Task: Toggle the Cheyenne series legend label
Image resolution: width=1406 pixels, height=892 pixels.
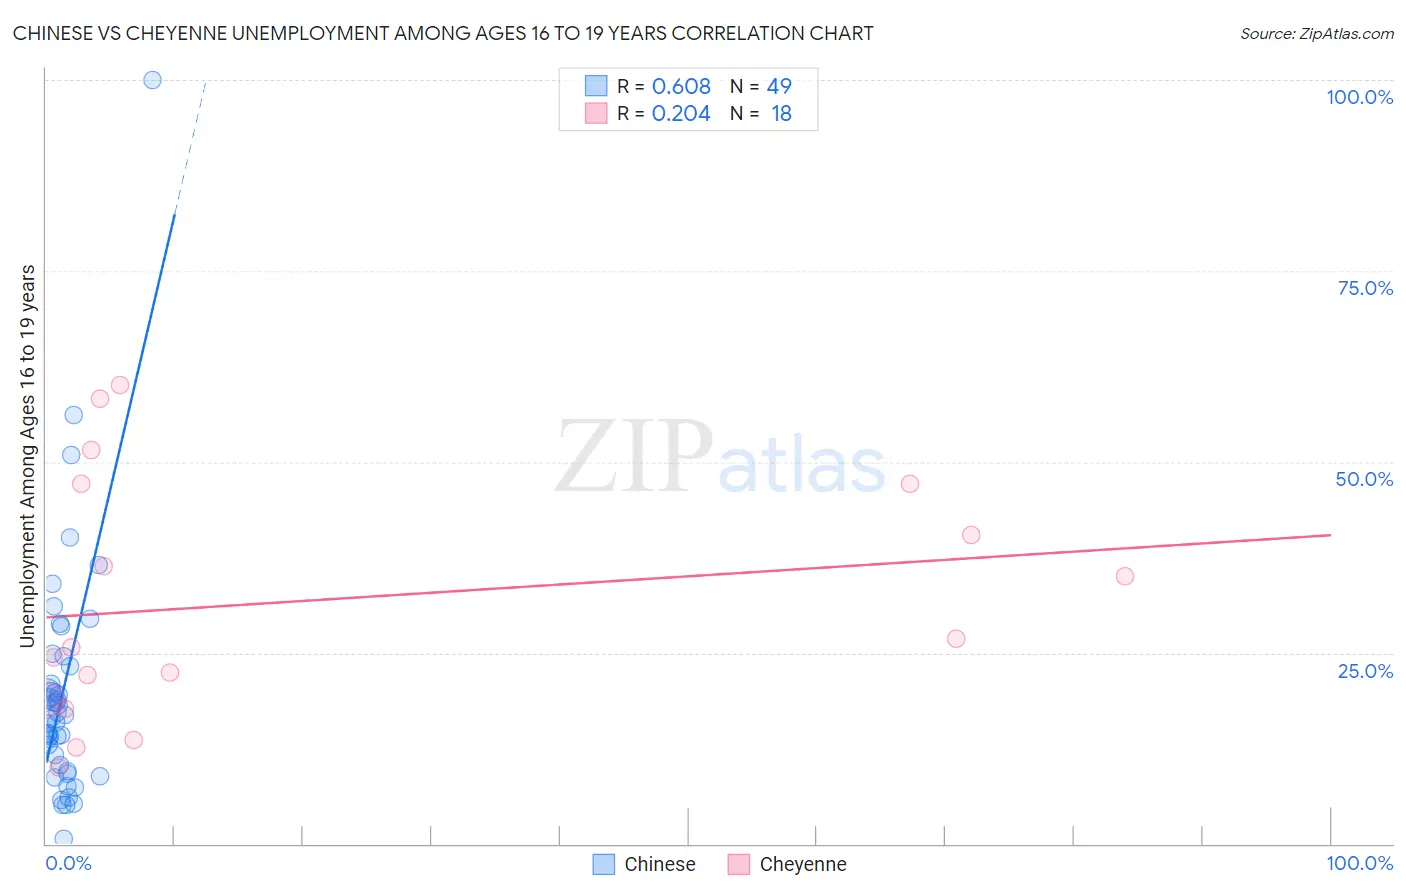Action: (802, 864)
